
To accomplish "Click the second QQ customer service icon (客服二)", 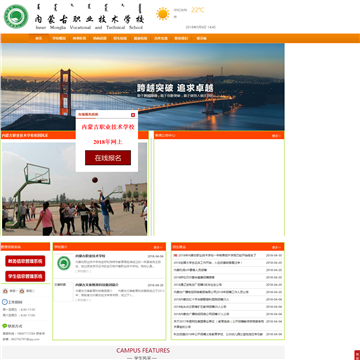I will point(22,291).
